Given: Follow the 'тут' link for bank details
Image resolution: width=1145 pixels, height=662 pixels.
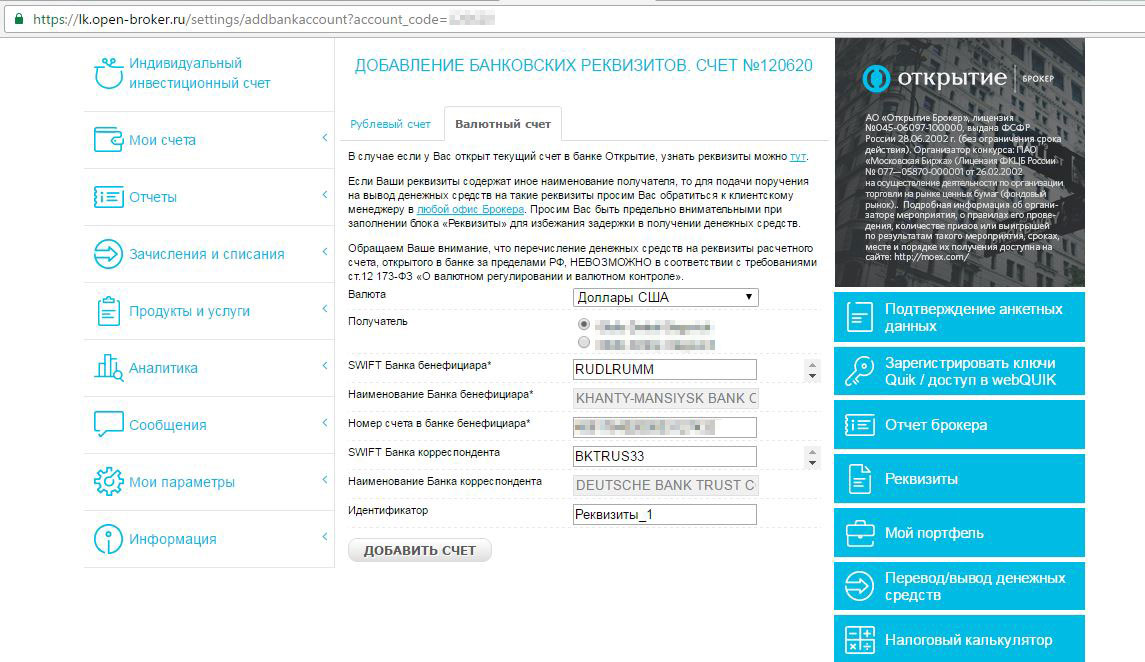Looking at the screenshot, I should [797, 156].
